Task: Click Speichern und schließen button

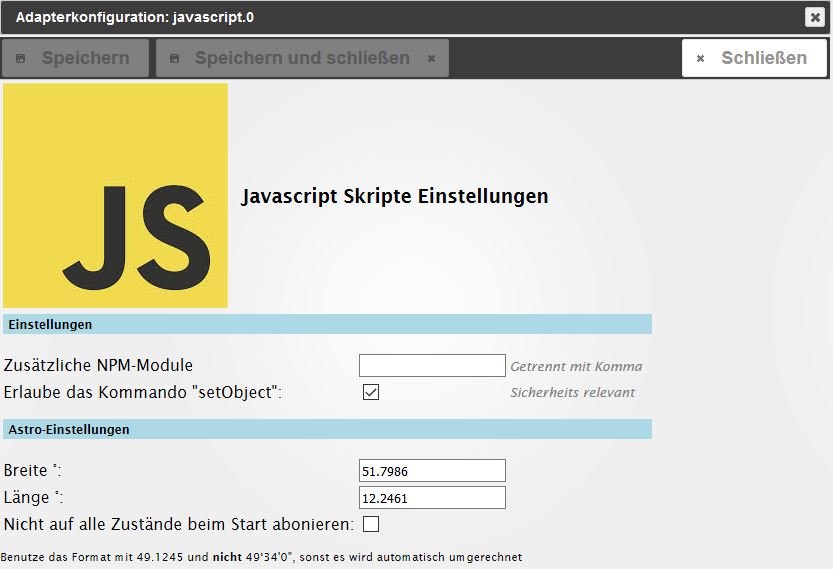Action: (x=302, y=58)
